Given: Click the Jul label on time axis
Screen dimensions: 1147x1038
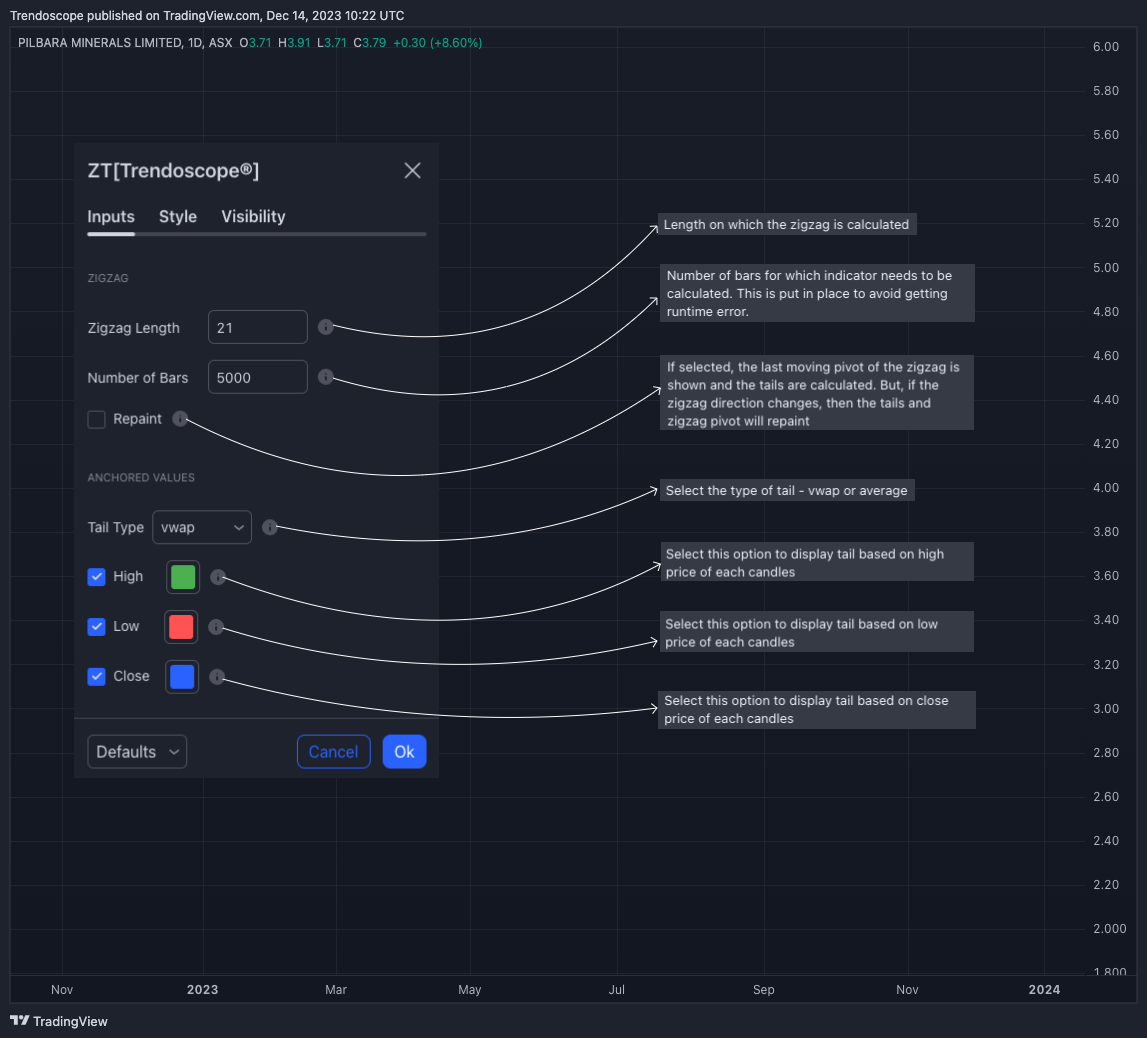Looking at the screenshot, I should [x=617, y=990].
